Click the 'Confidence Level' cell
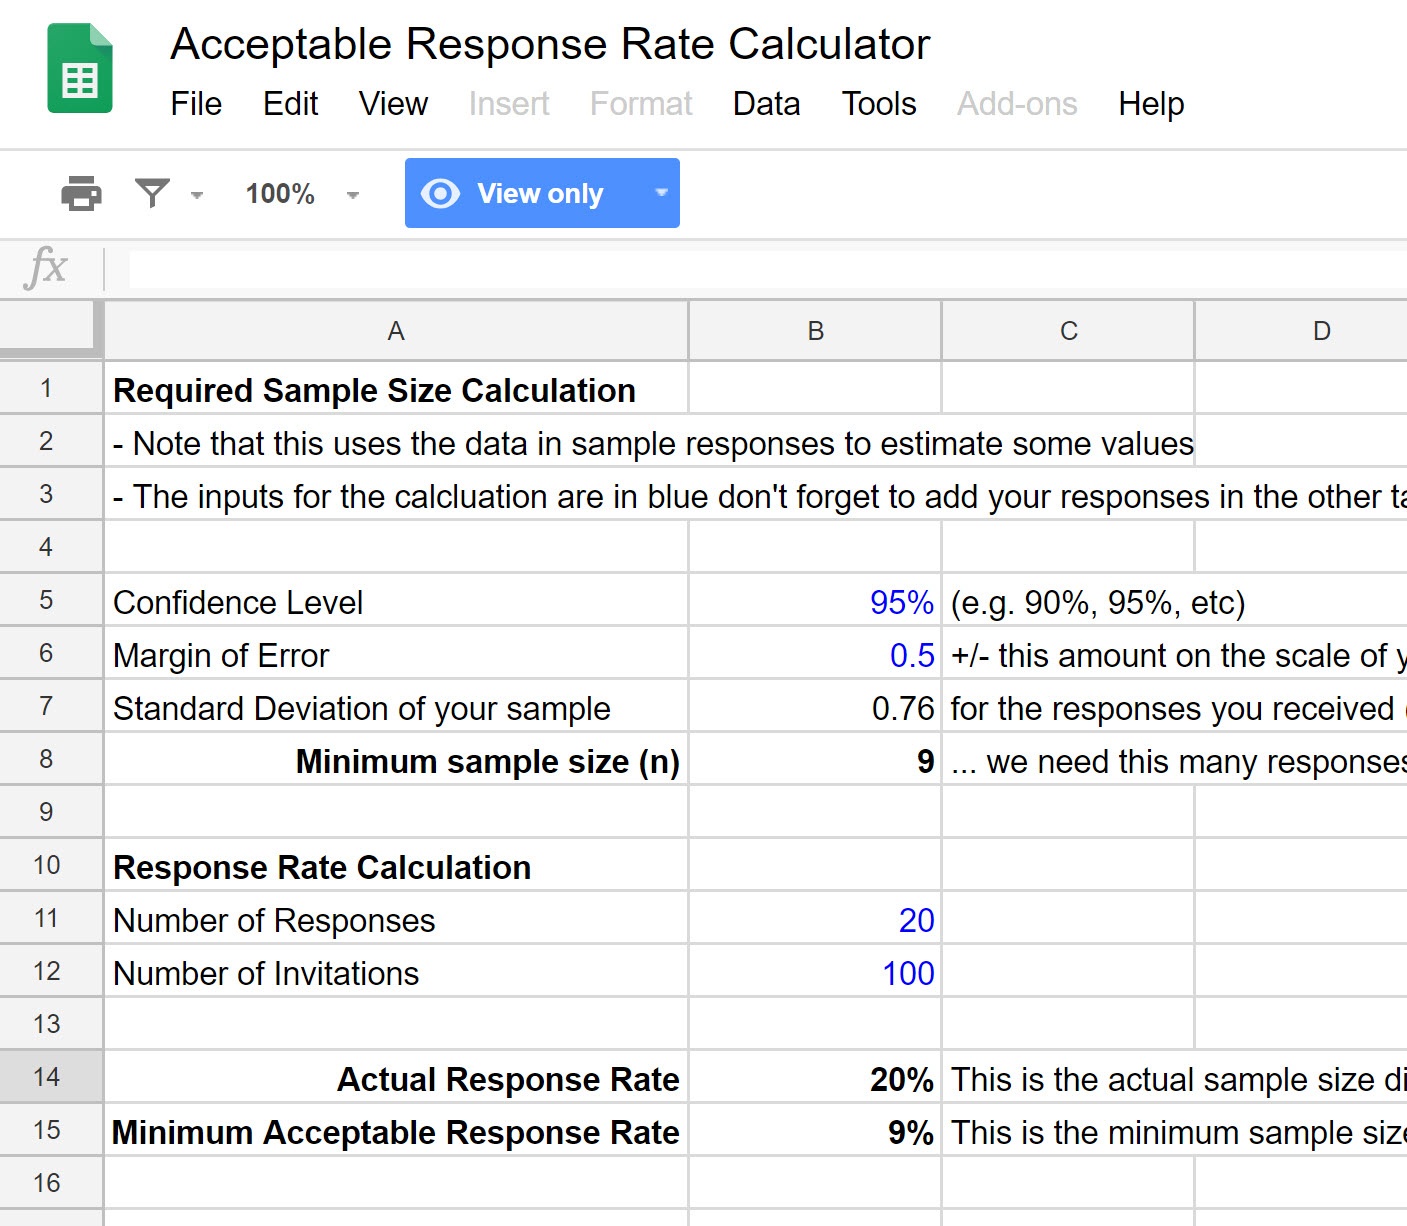This screenshot has height=1226, width=1407. [x=396, y=600]
